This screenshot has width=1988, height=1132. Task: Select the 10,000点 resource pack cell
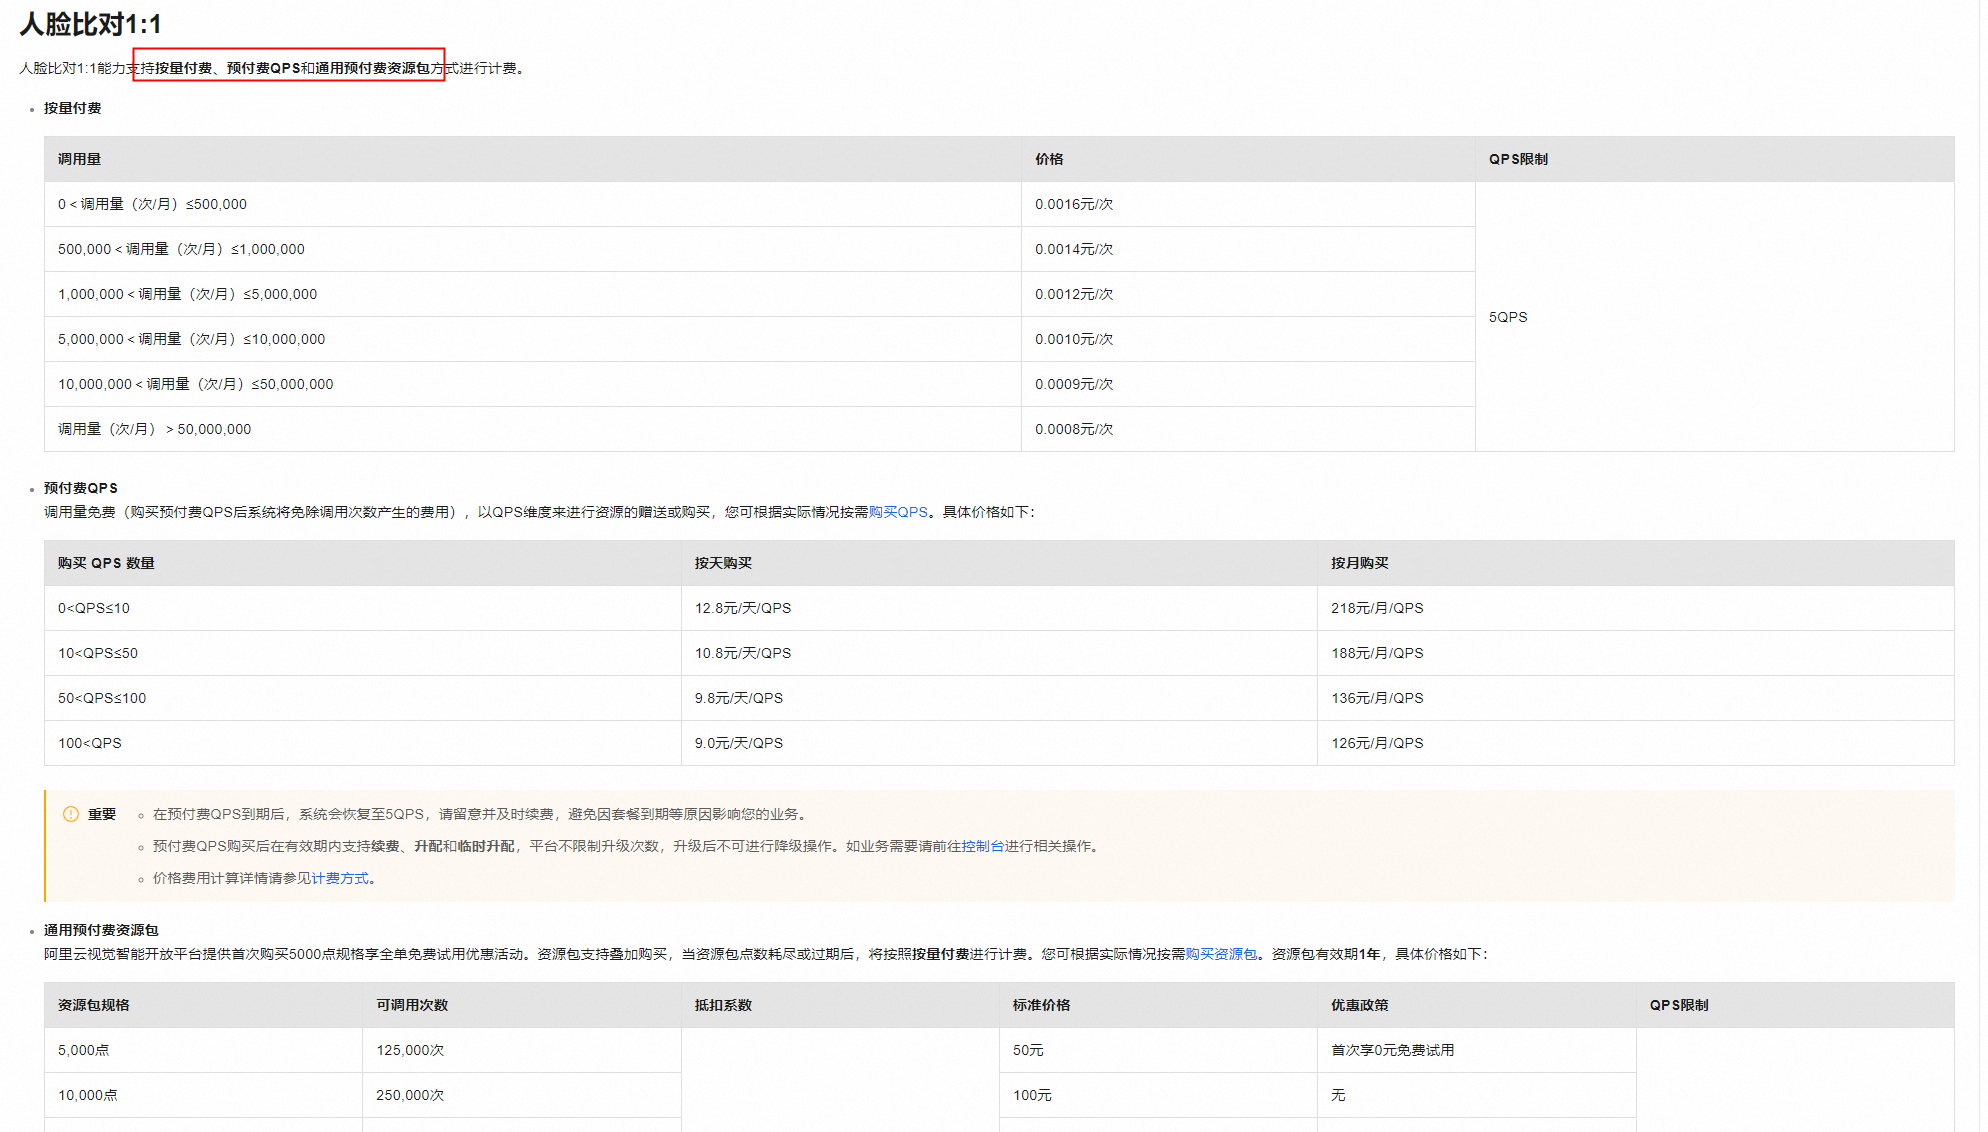(x=203, y=1095)
